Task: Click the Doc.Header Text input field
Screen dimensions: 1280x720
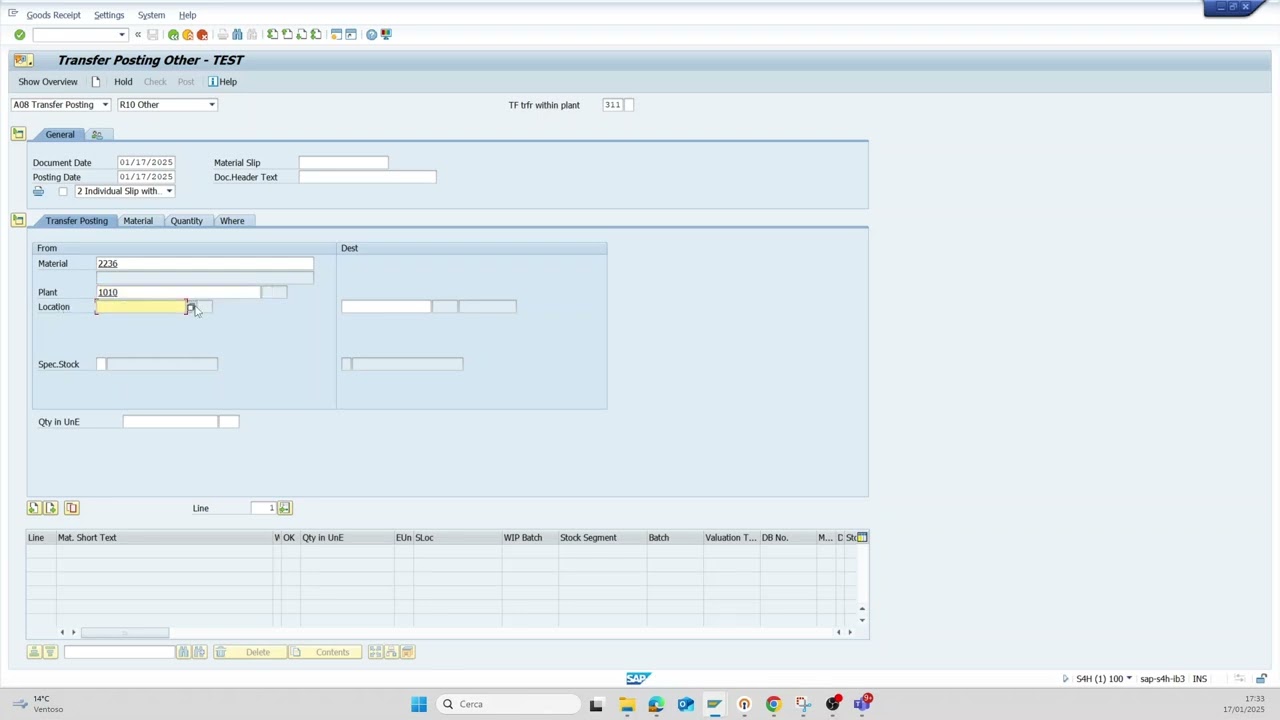Action: [367, 177]
